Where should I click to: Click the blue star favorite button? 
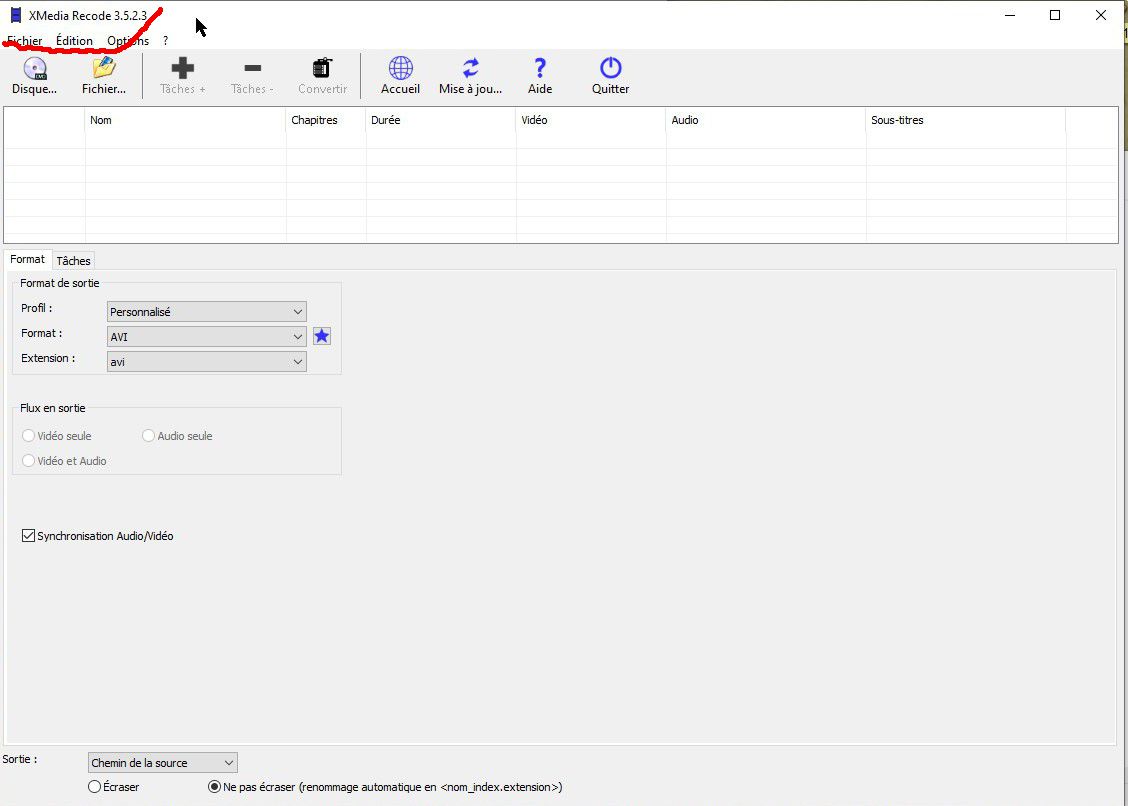tap(322, 336)
